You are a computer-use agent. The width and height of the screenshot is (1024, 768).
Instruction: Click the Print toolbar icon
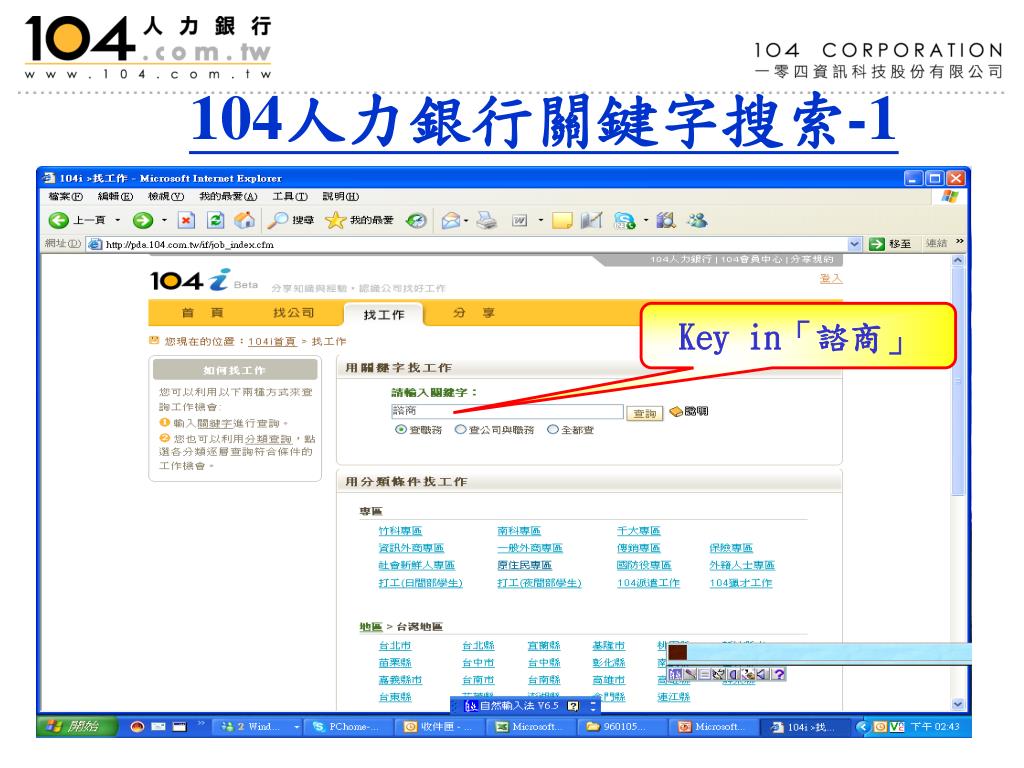click(487, 221)
